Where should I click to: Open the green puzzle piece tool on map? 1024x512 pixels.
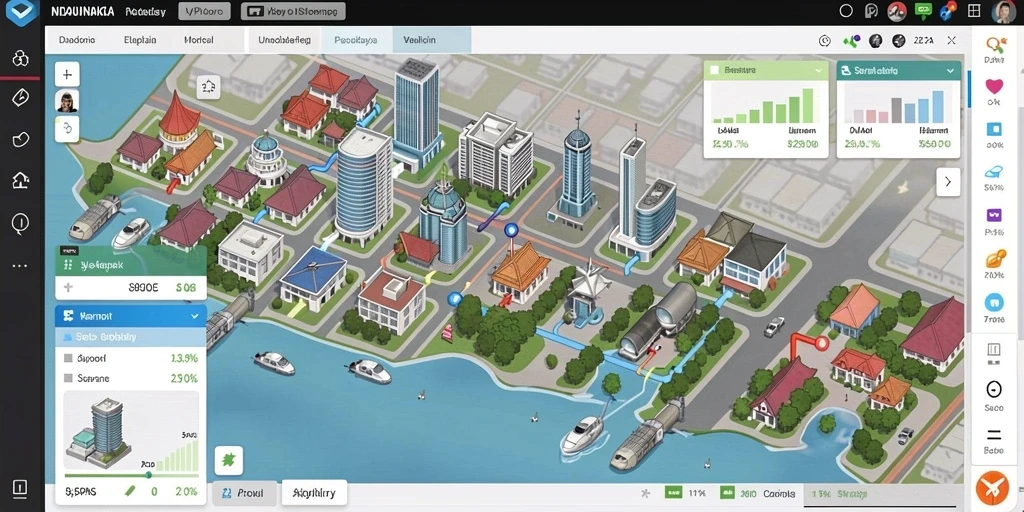[x=229, y=460]
